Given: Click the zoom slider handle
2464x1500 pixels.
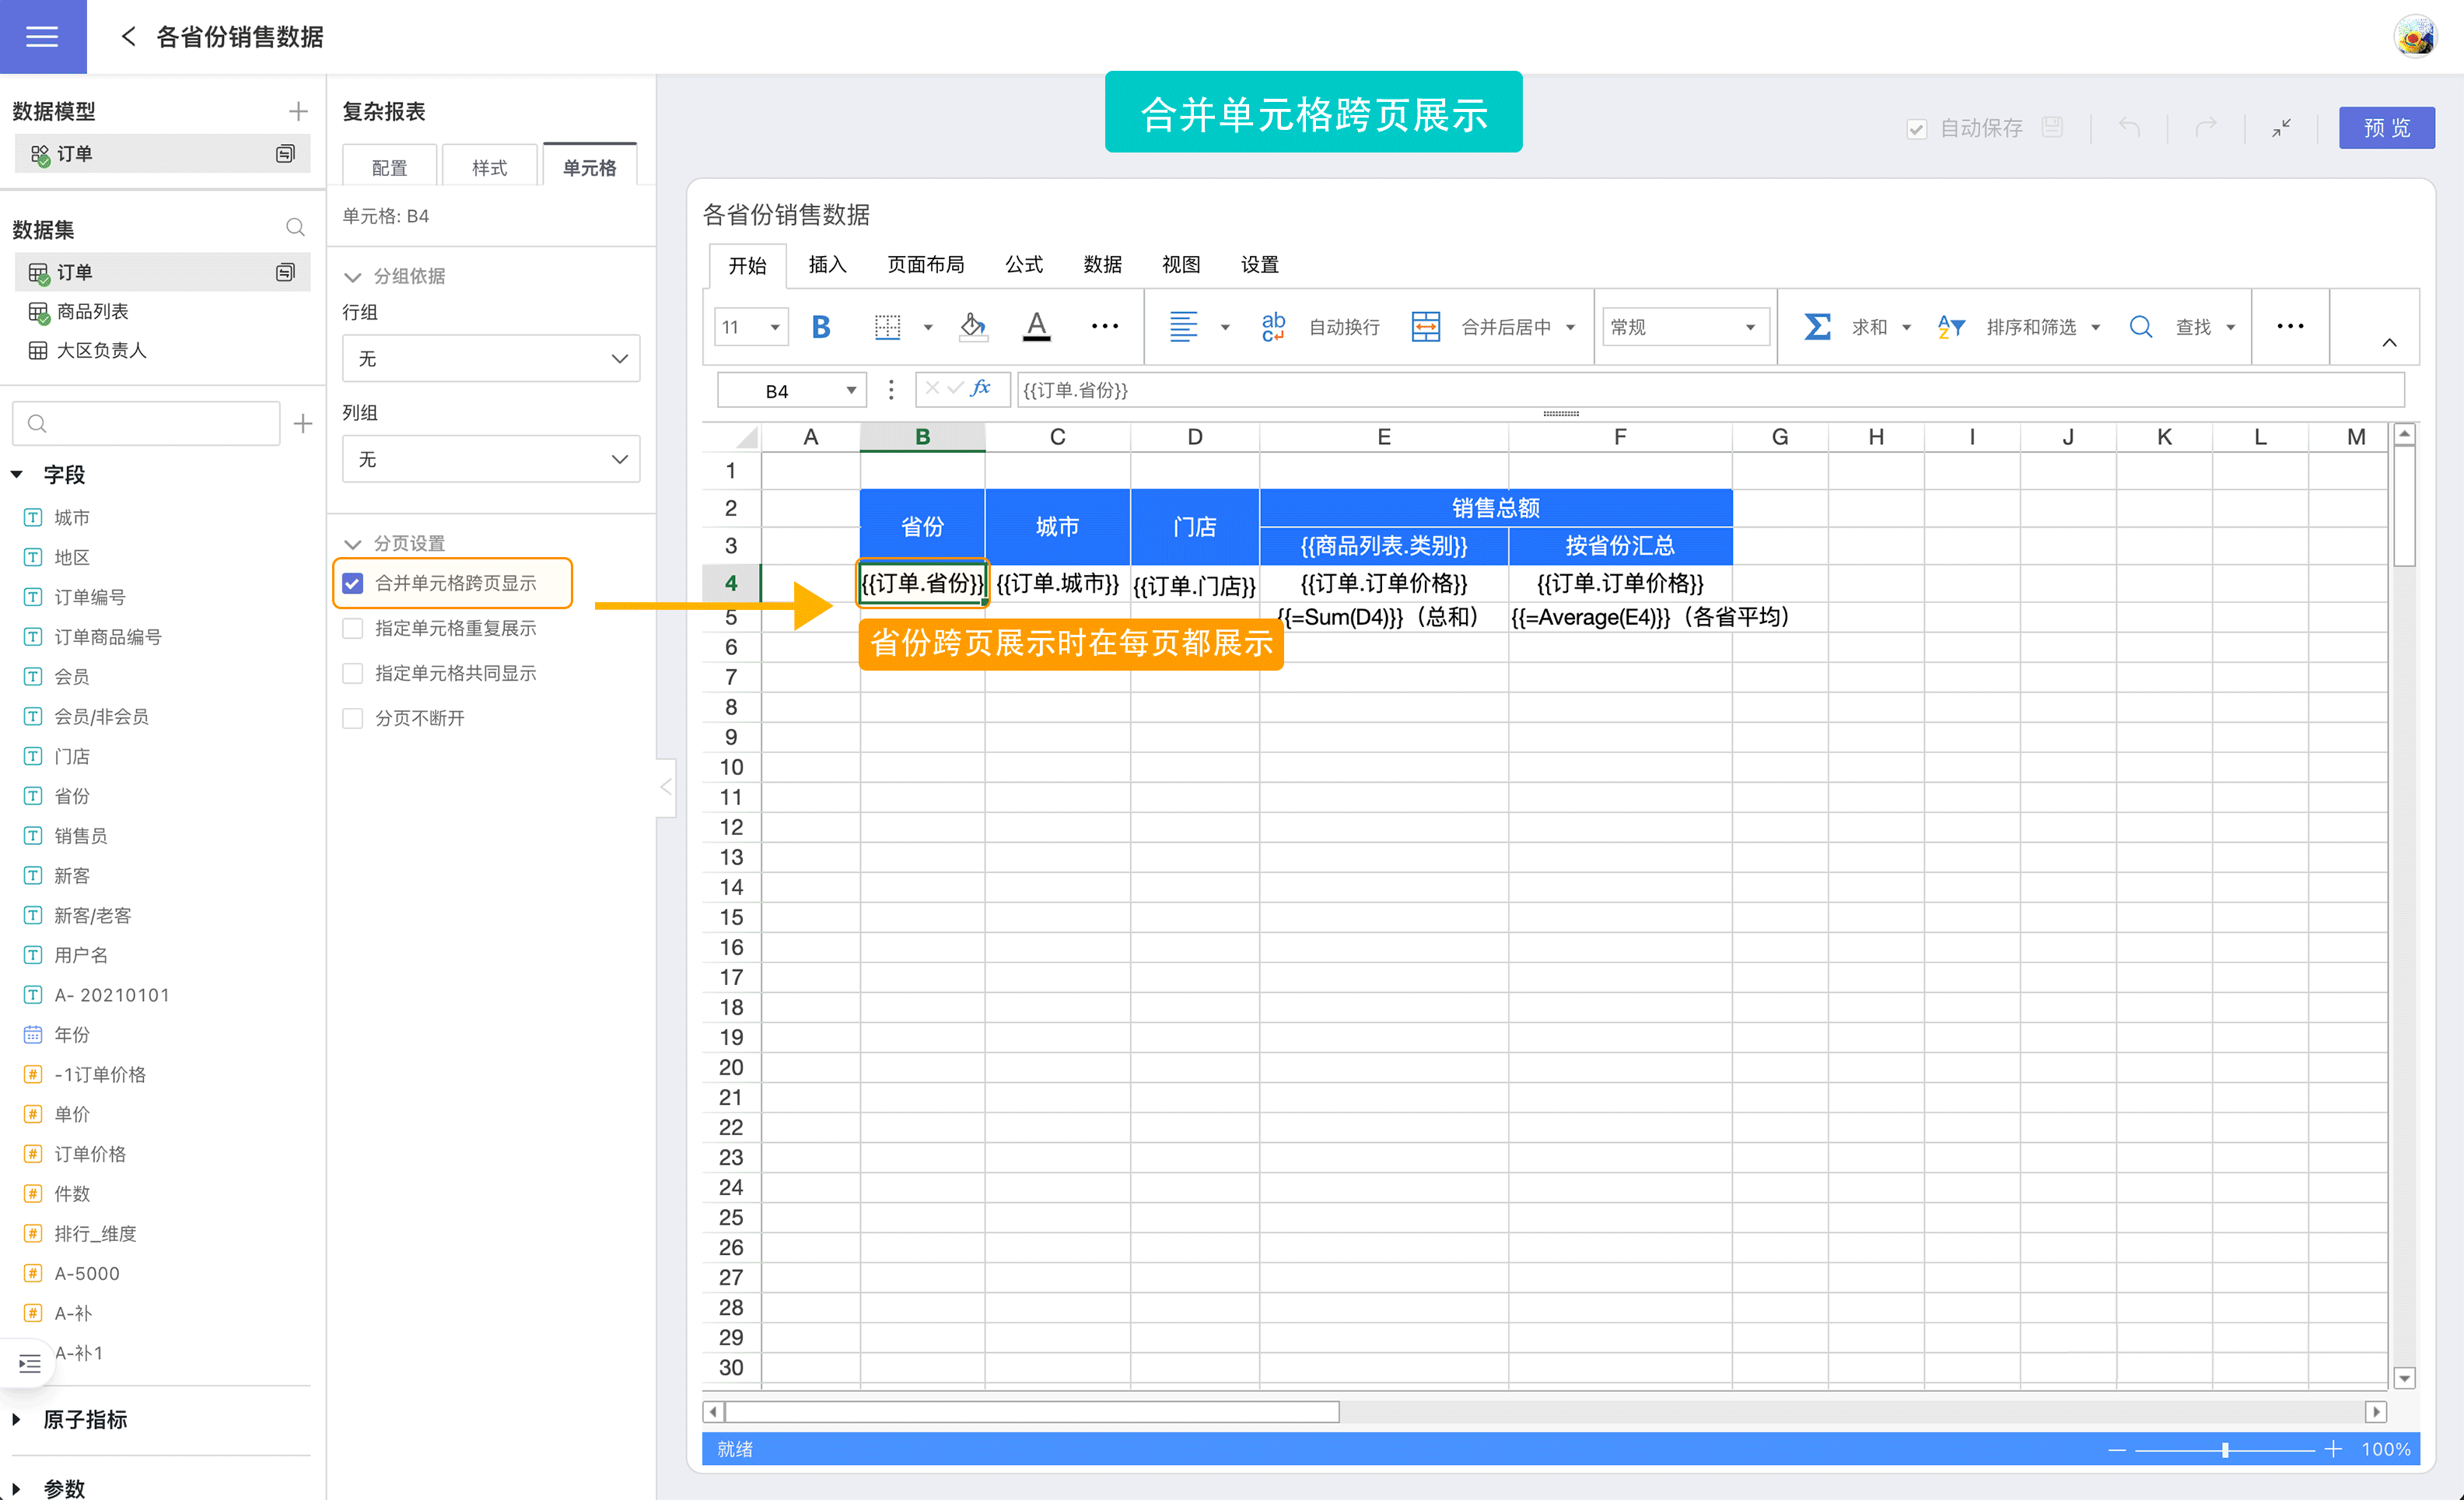Looking at the screenshot, I should click(2225, 1449).
